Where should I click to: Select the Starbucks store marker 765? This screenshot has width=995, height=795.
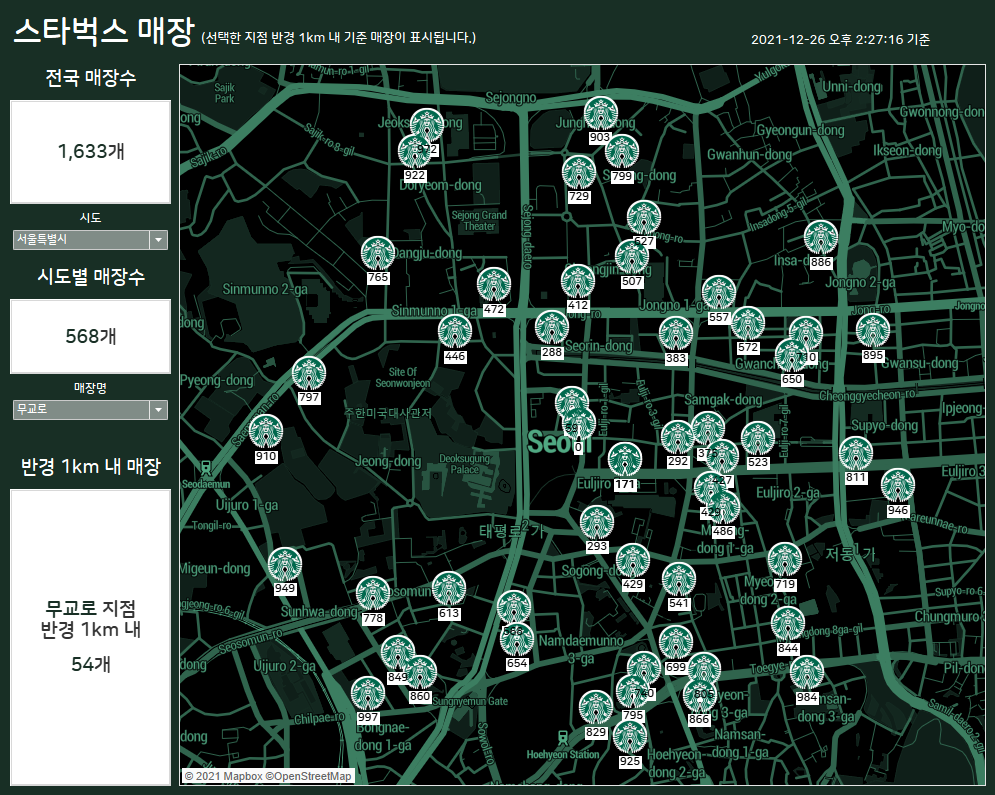click(x=377, y=254)
